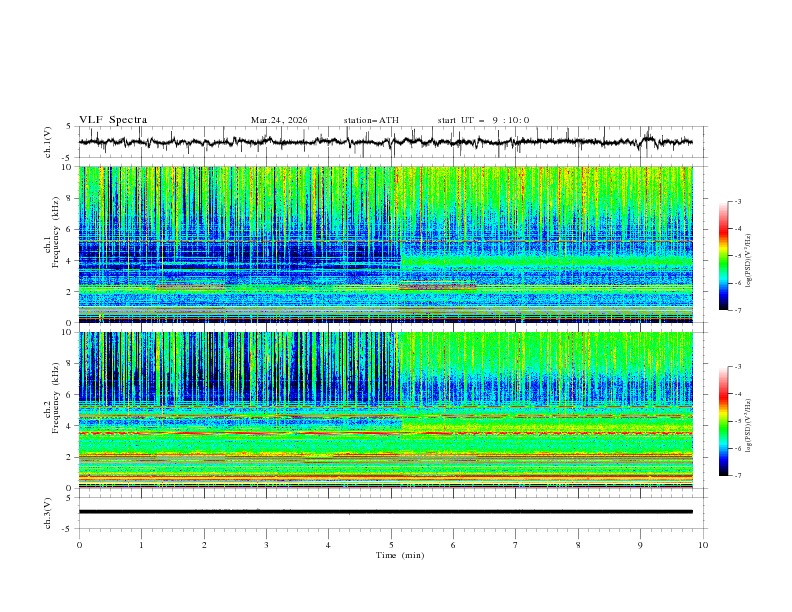Select the lower colorbar 'log(PSD)(V²/Hz)' label

click(x=749, y=426)
